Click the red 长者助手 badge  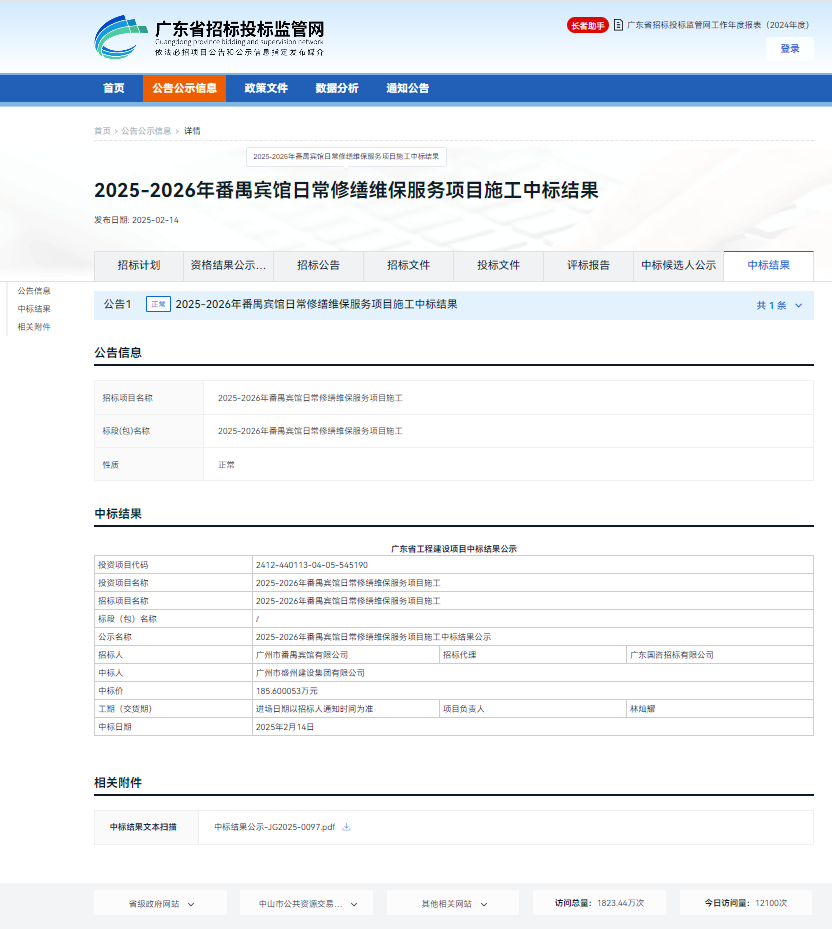tap(587, 25)
